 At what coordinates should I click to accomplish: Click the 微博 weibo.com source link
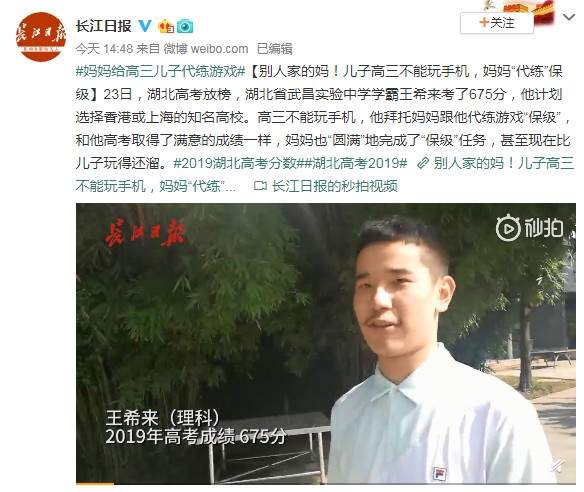click(x=206, y=48)
